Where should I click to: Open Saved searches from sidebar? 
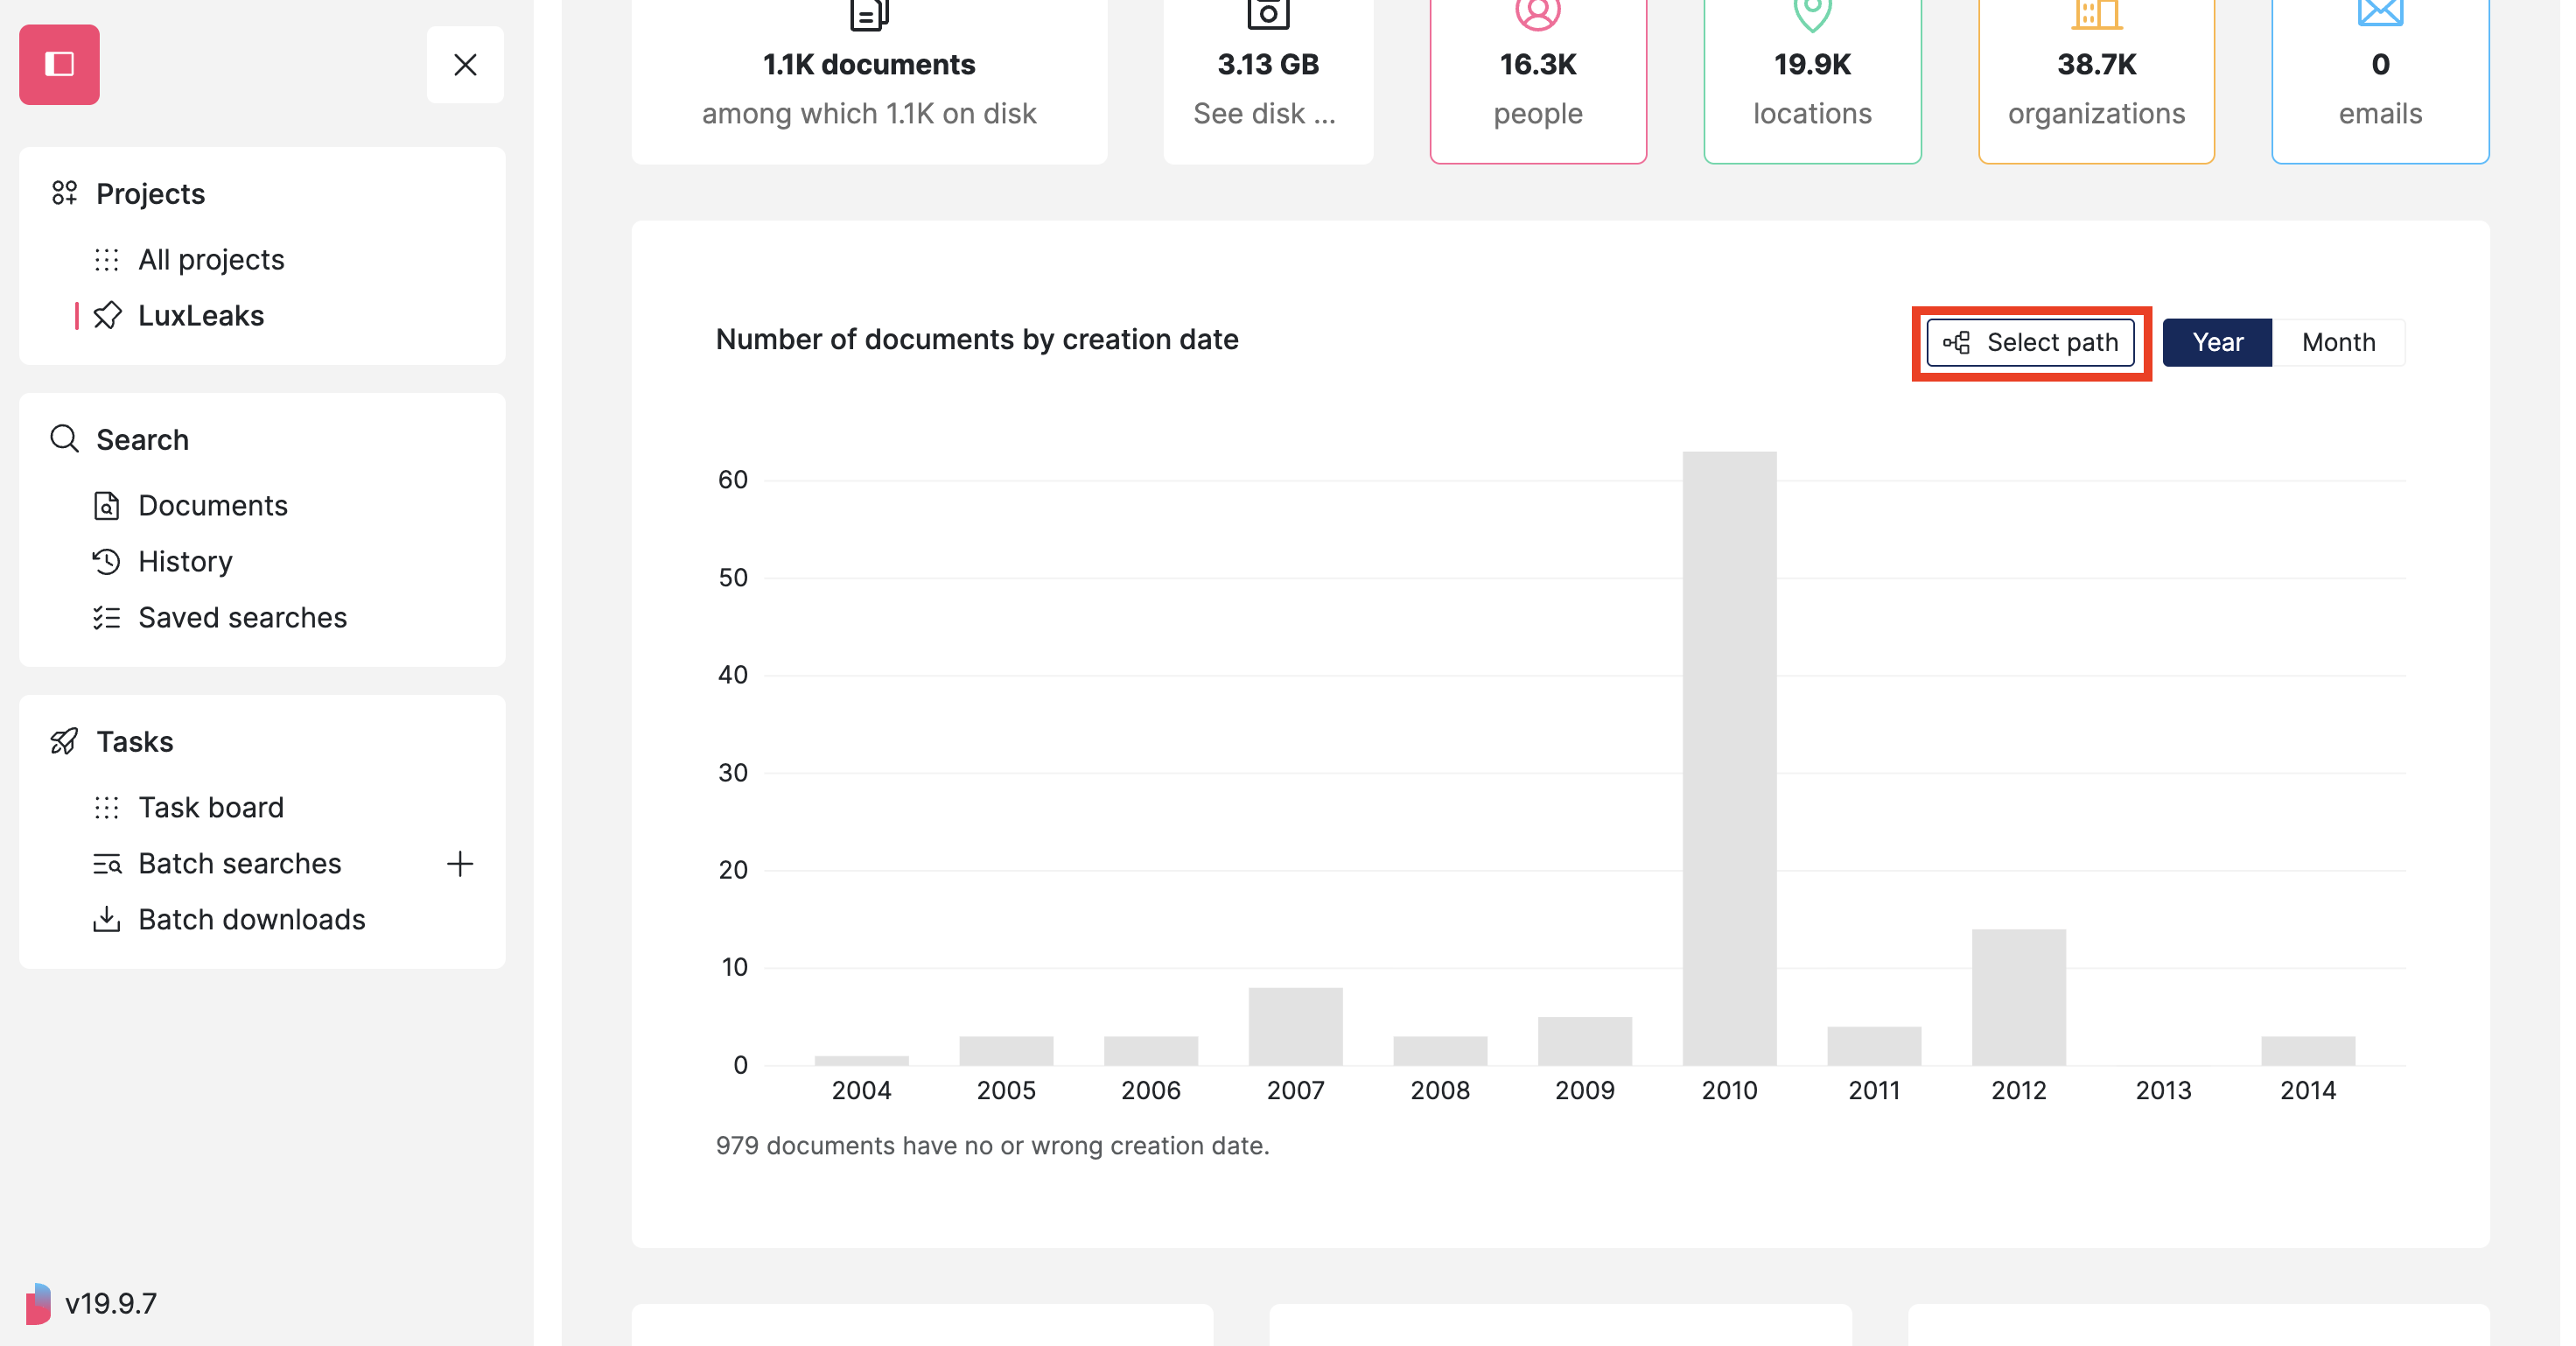point(242,617)
